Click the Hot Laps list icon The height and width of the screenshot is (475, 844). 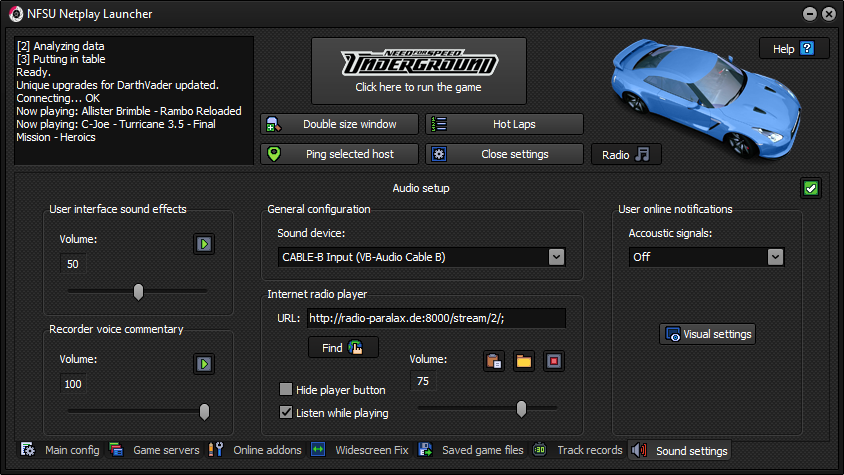tap(439, 124)
